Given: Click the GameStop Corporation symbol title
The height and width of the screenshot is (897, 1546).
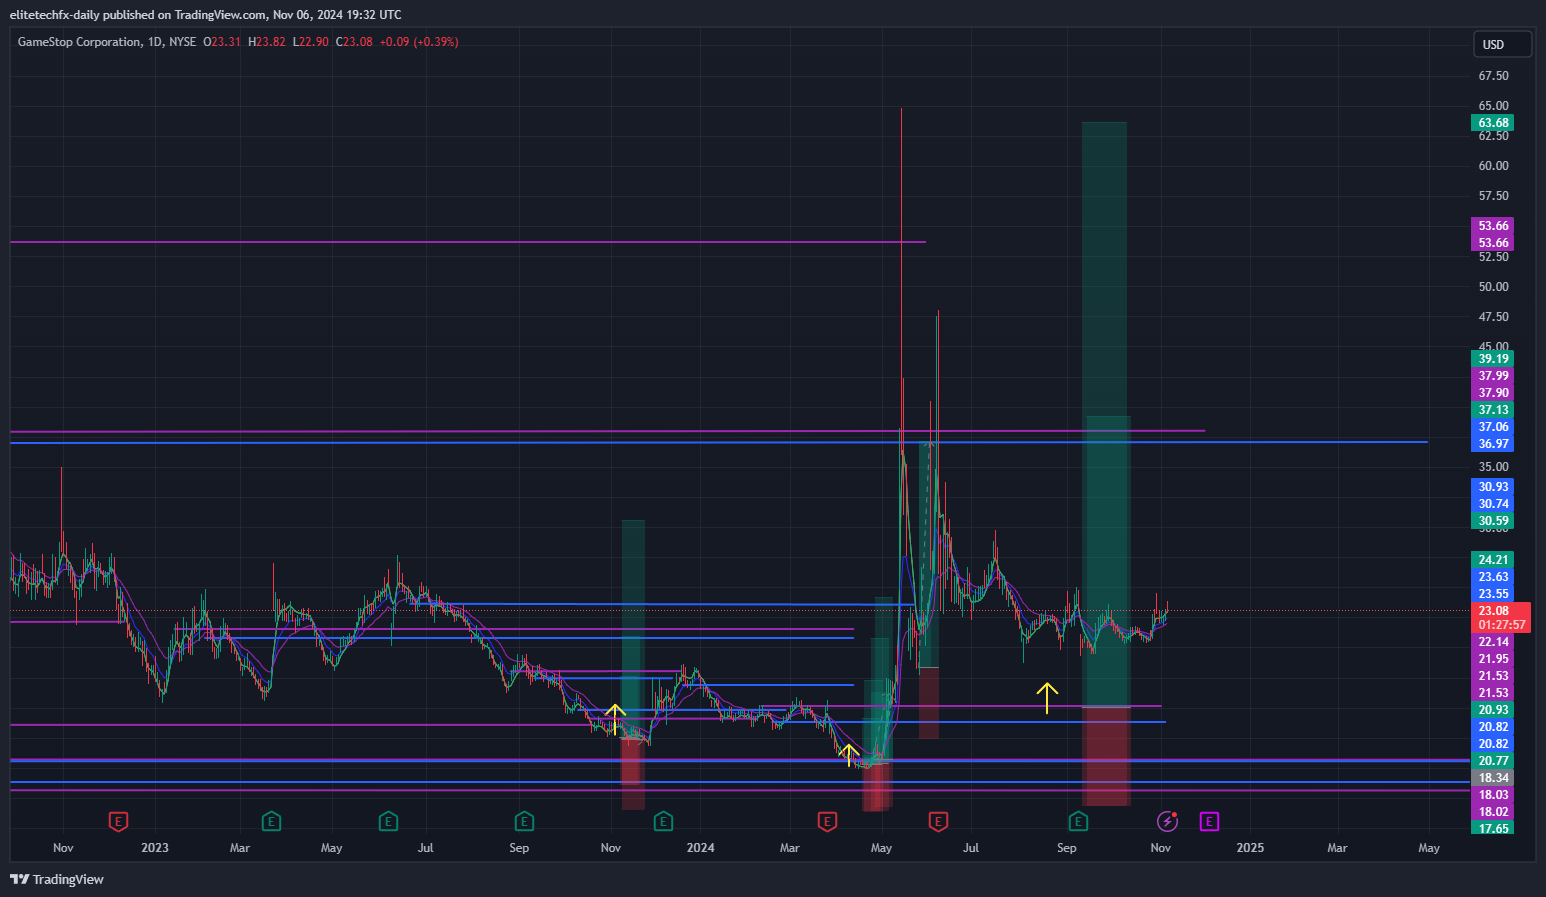Looking at the screenshot, I should coord(80,42).
